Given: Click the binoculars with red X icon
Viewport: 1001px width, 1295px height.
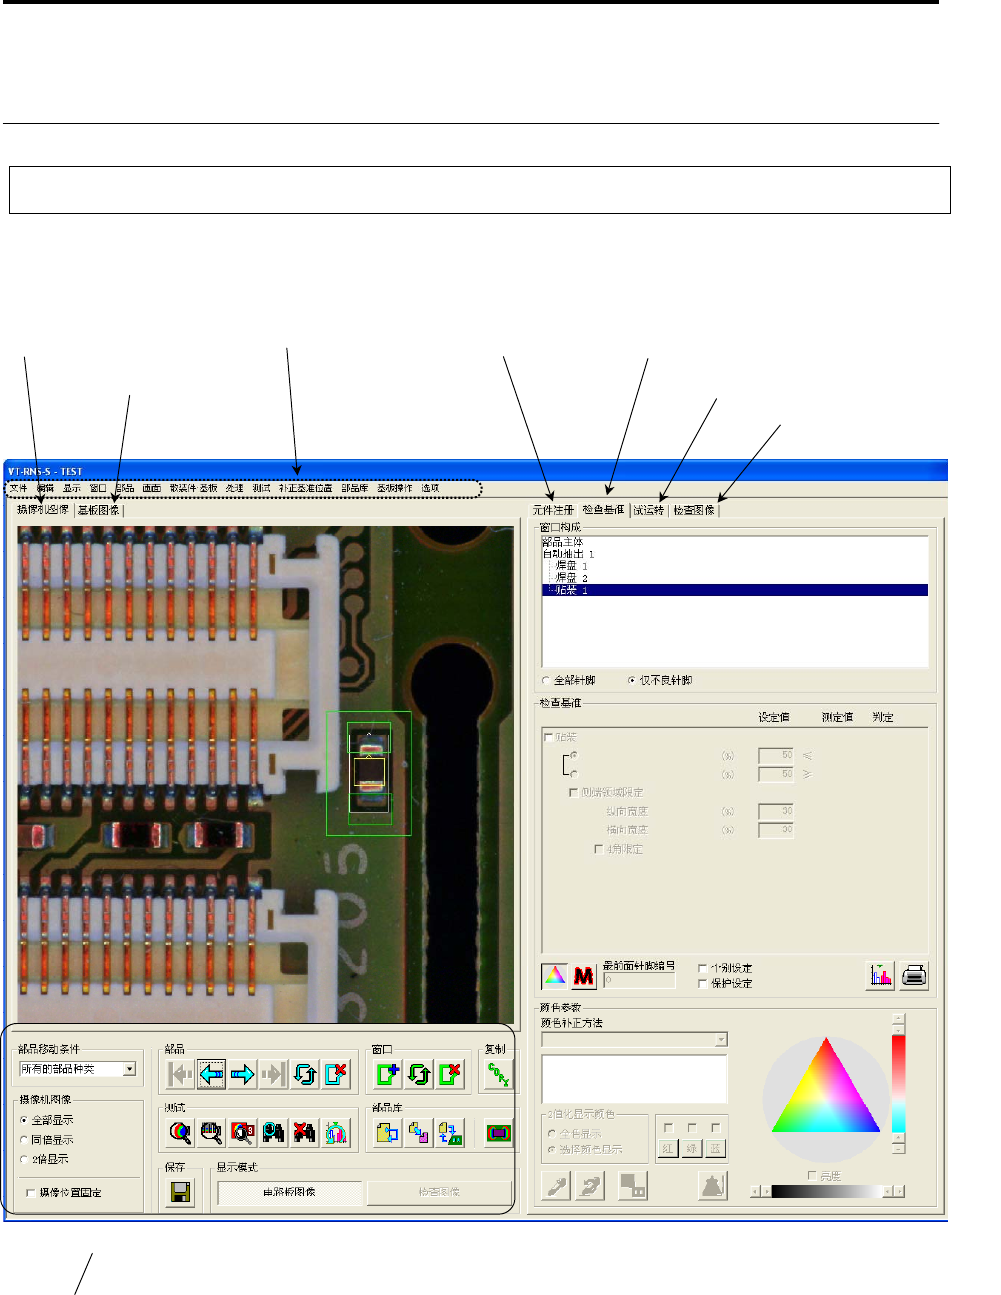Looking at the screenshot, I should click(305, 1132).
